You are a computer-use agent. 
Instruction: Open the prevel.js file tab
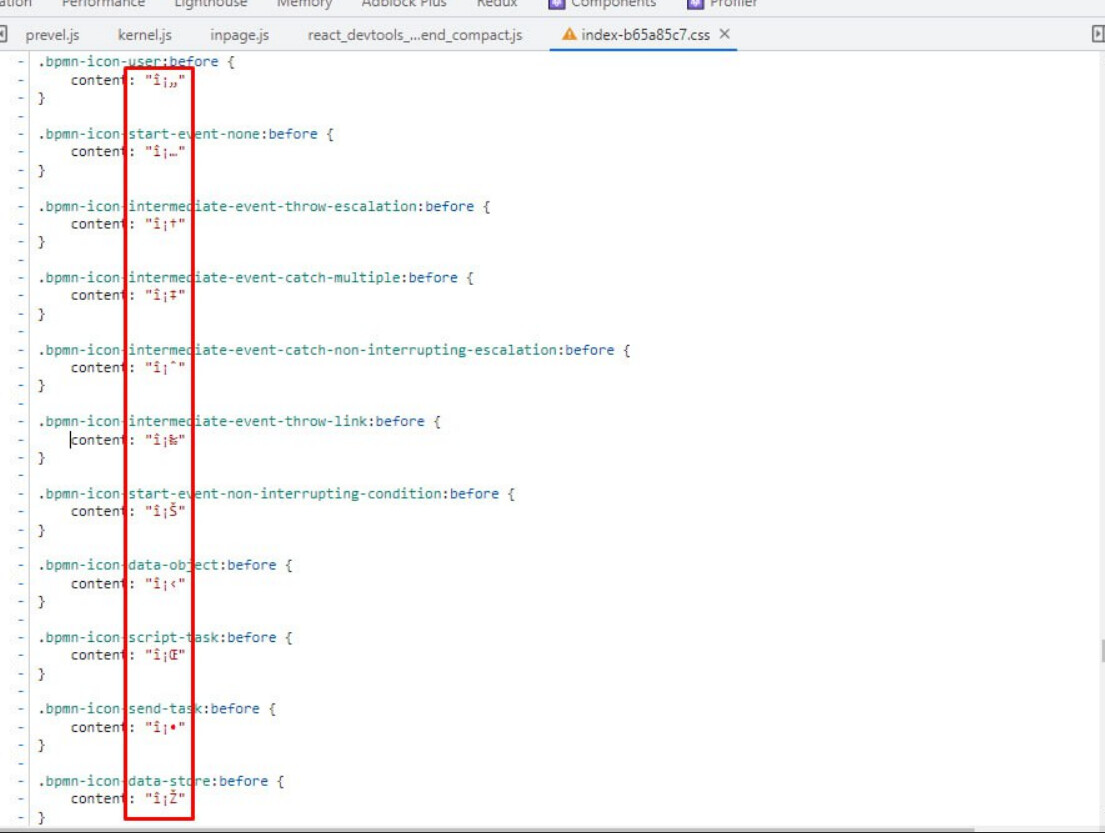coord(52,35)
